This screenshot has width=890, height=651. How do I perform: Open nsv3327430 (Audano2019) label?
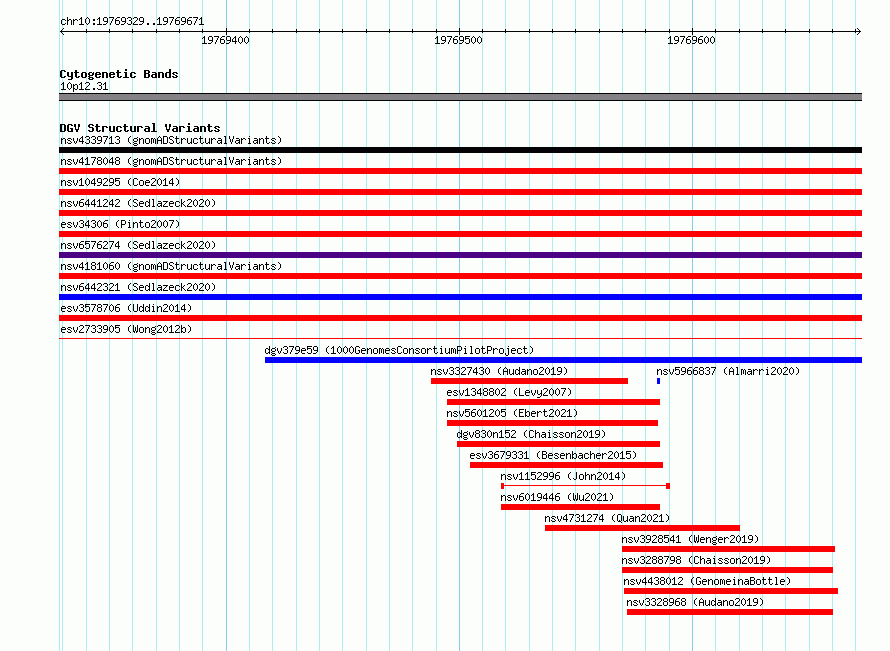pos(499,371)
